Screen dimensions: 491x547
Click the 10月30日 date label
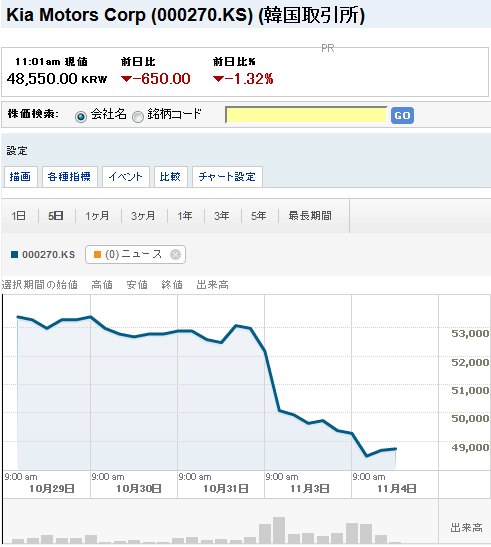tap(139, 489)
